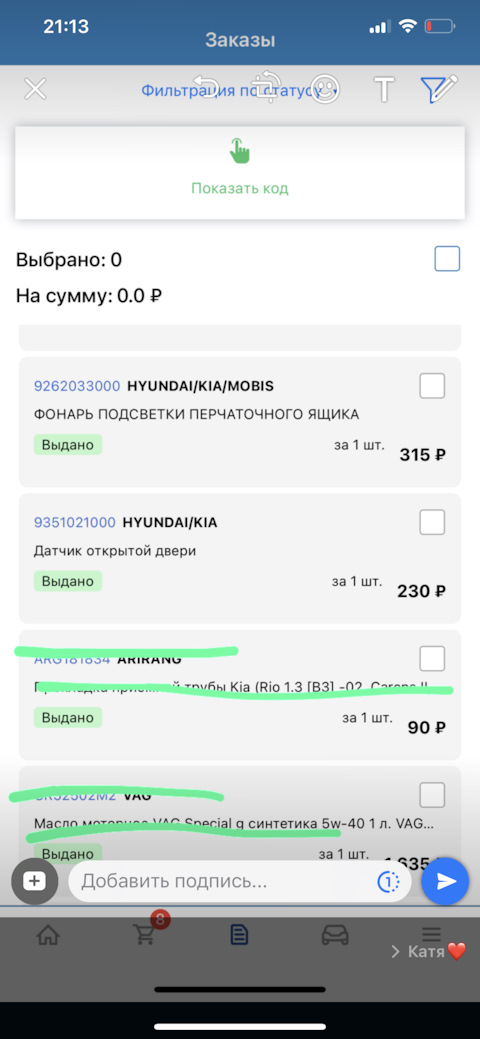Tick the select-all checkbox next to Выбрано
The width and height of the screenshot is (480, 1039).
[447, 258]
